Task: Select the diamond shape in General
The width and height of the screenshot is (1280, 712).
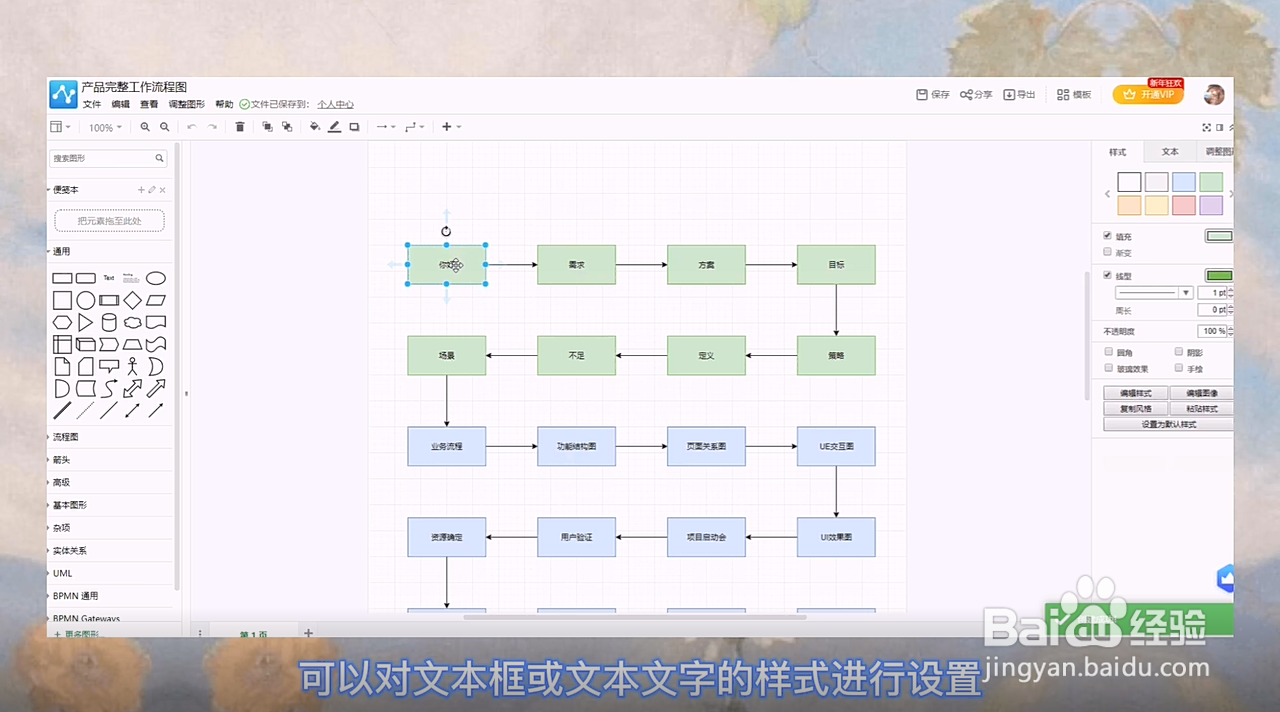Action: pyautogui.click(x=132, y=300)
